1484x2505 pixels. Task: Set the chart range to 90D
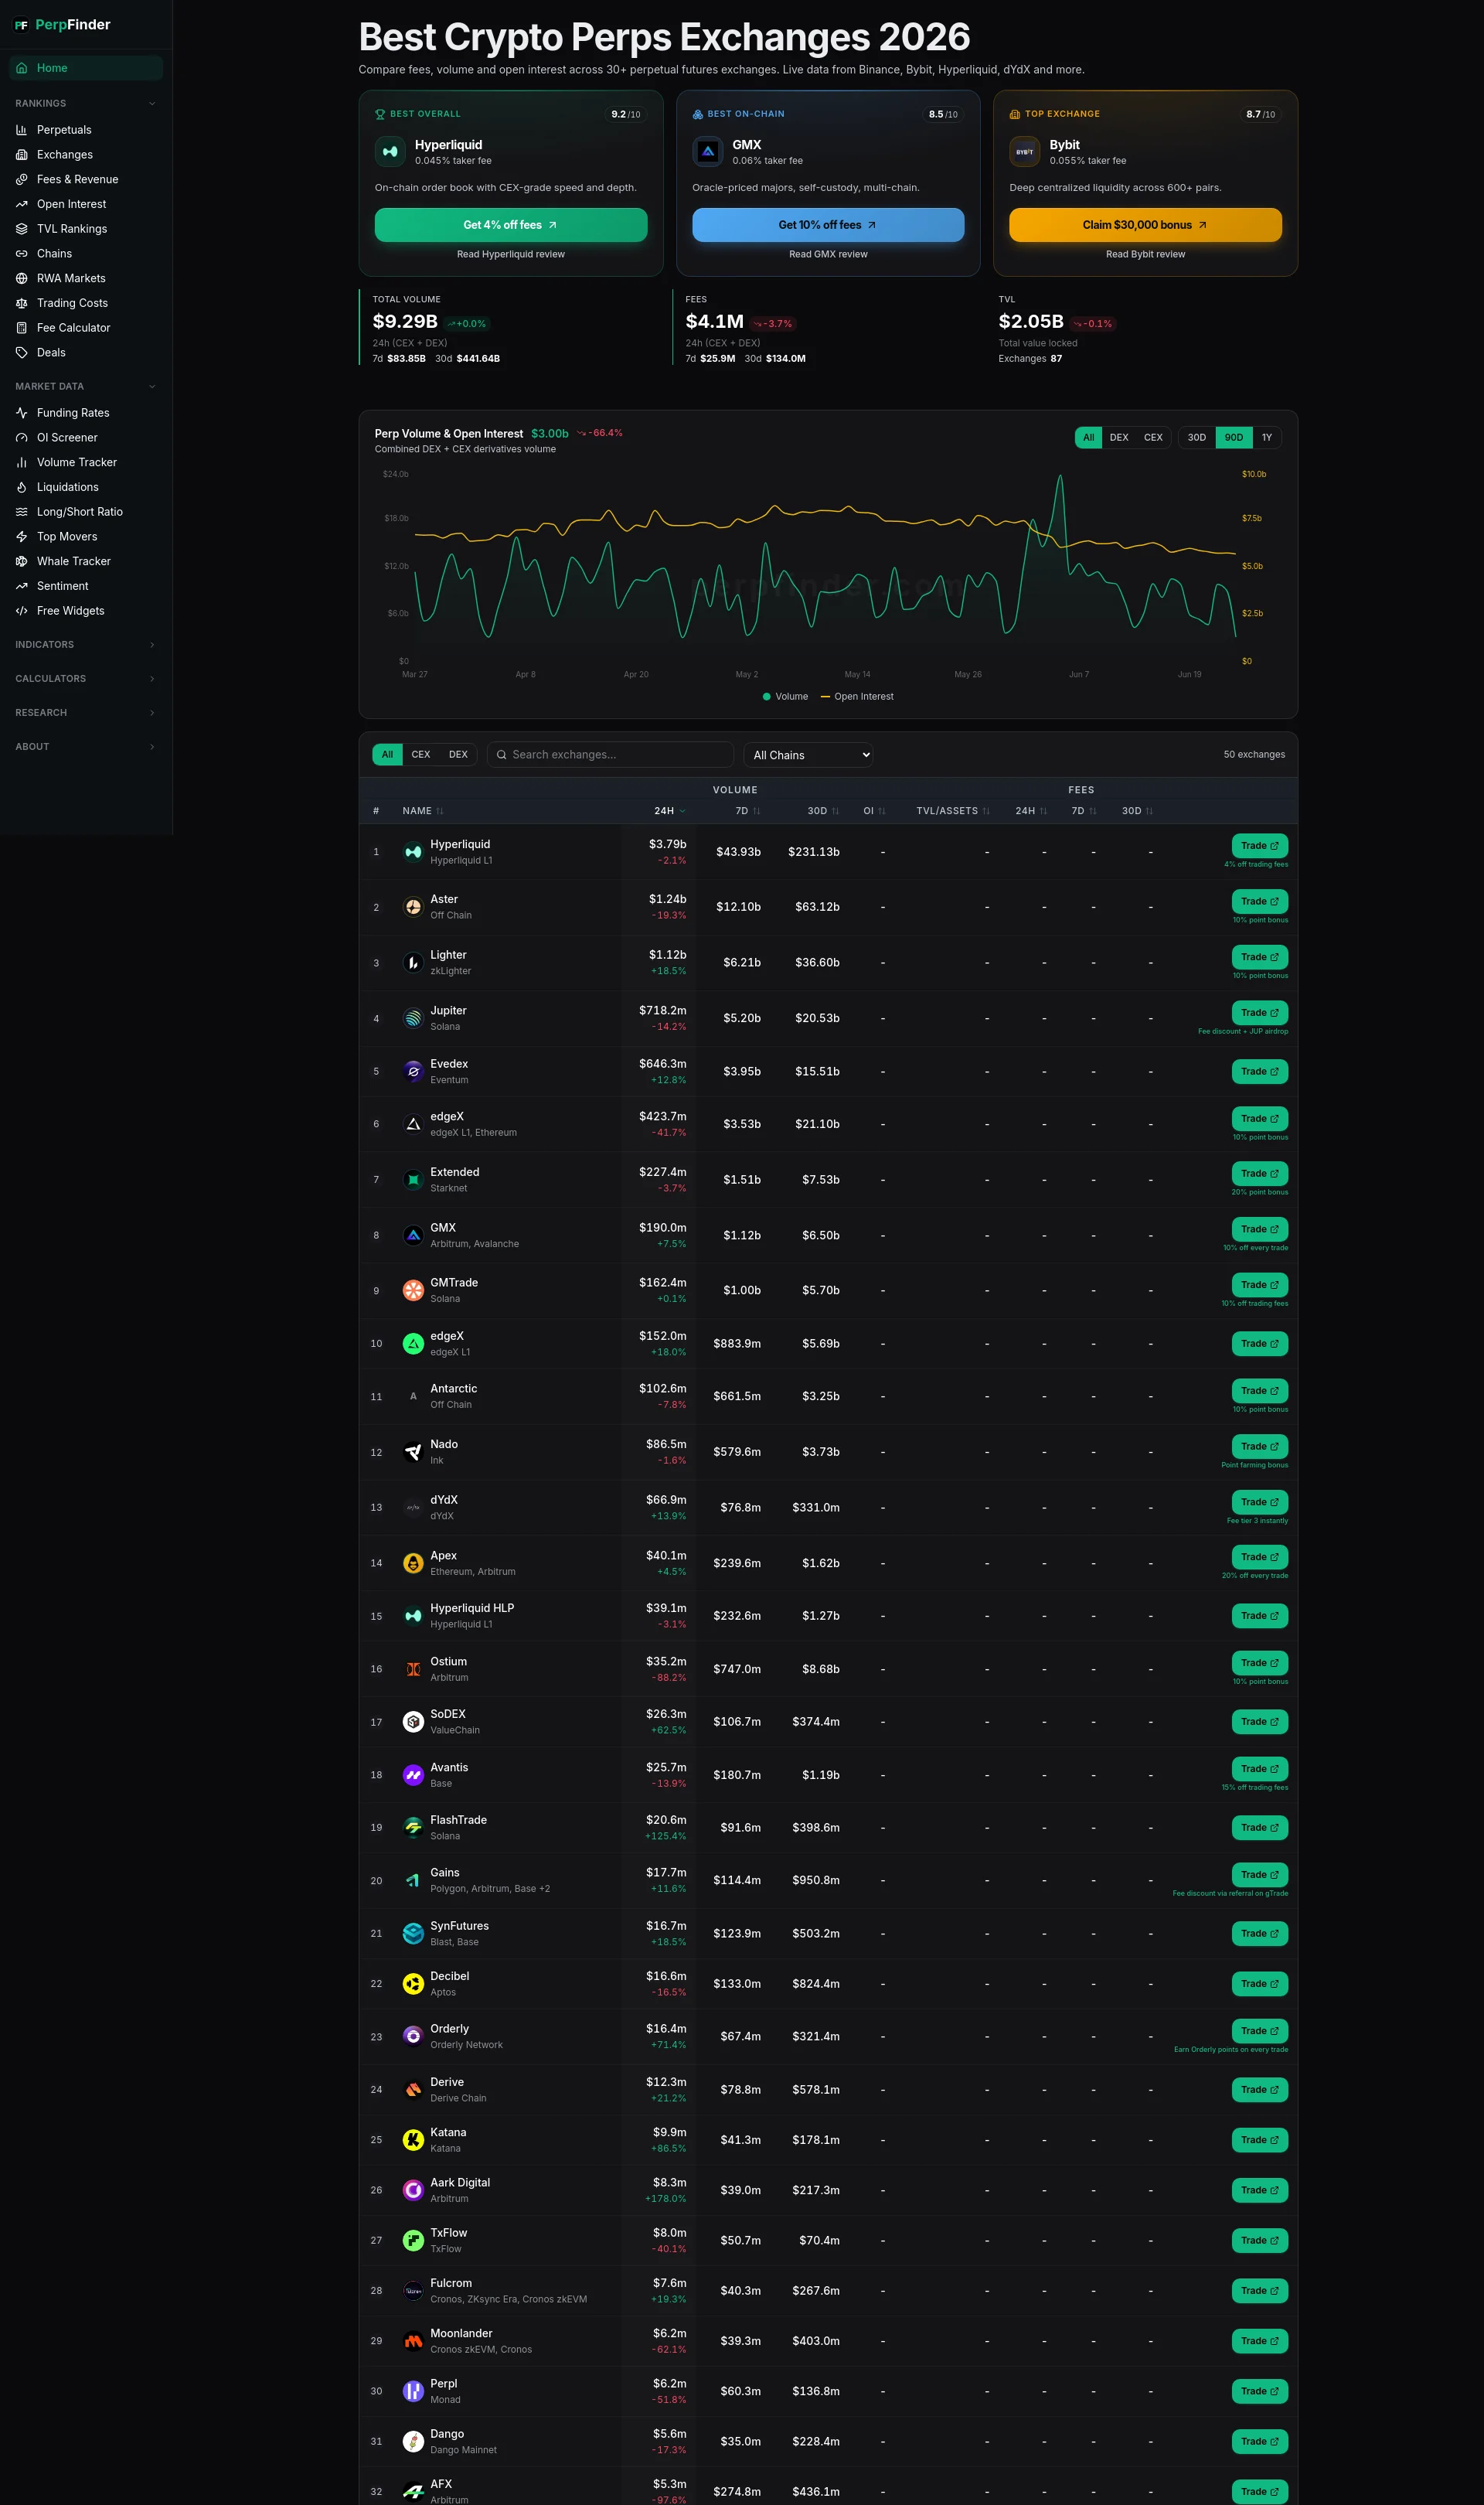click(1234, 437)
